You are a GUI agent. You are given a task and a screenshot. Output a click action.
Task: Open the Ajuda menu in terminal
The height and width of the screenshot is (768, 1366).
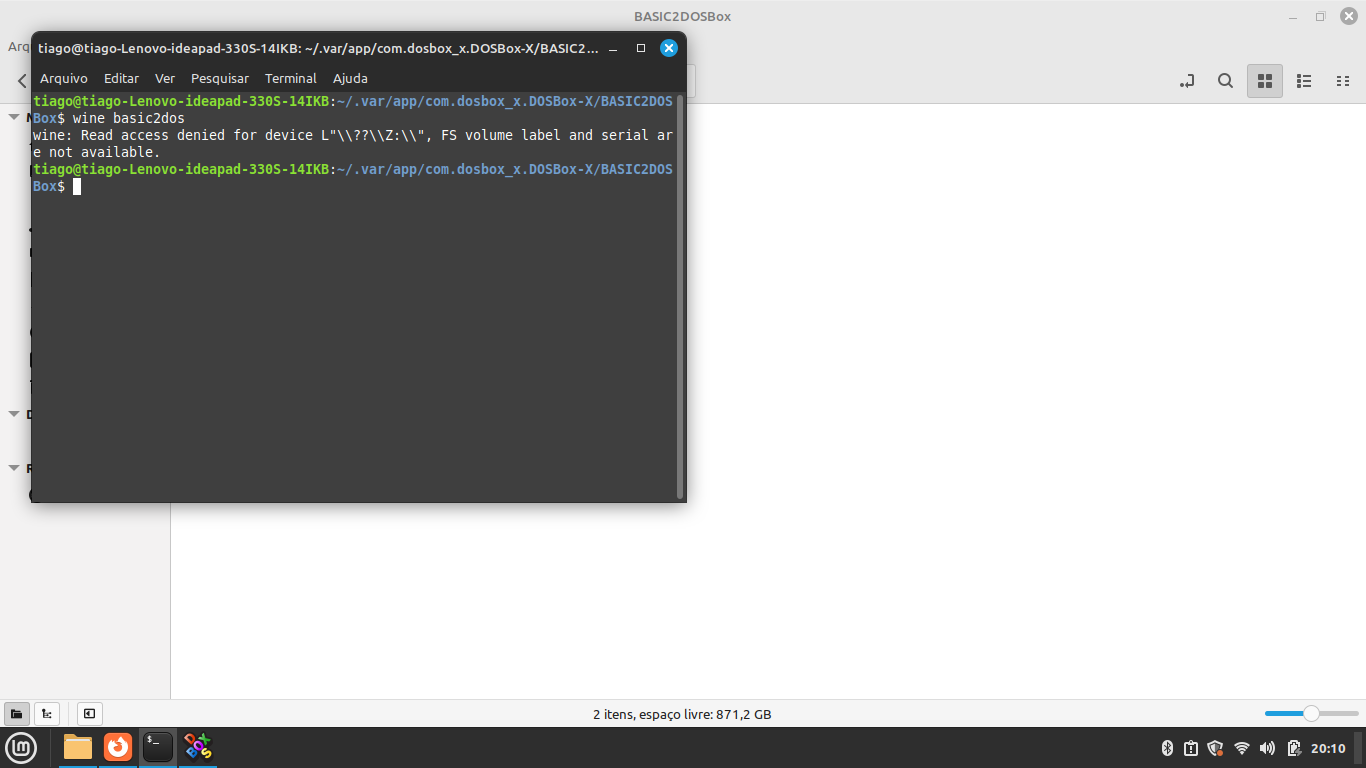[350, 78]
